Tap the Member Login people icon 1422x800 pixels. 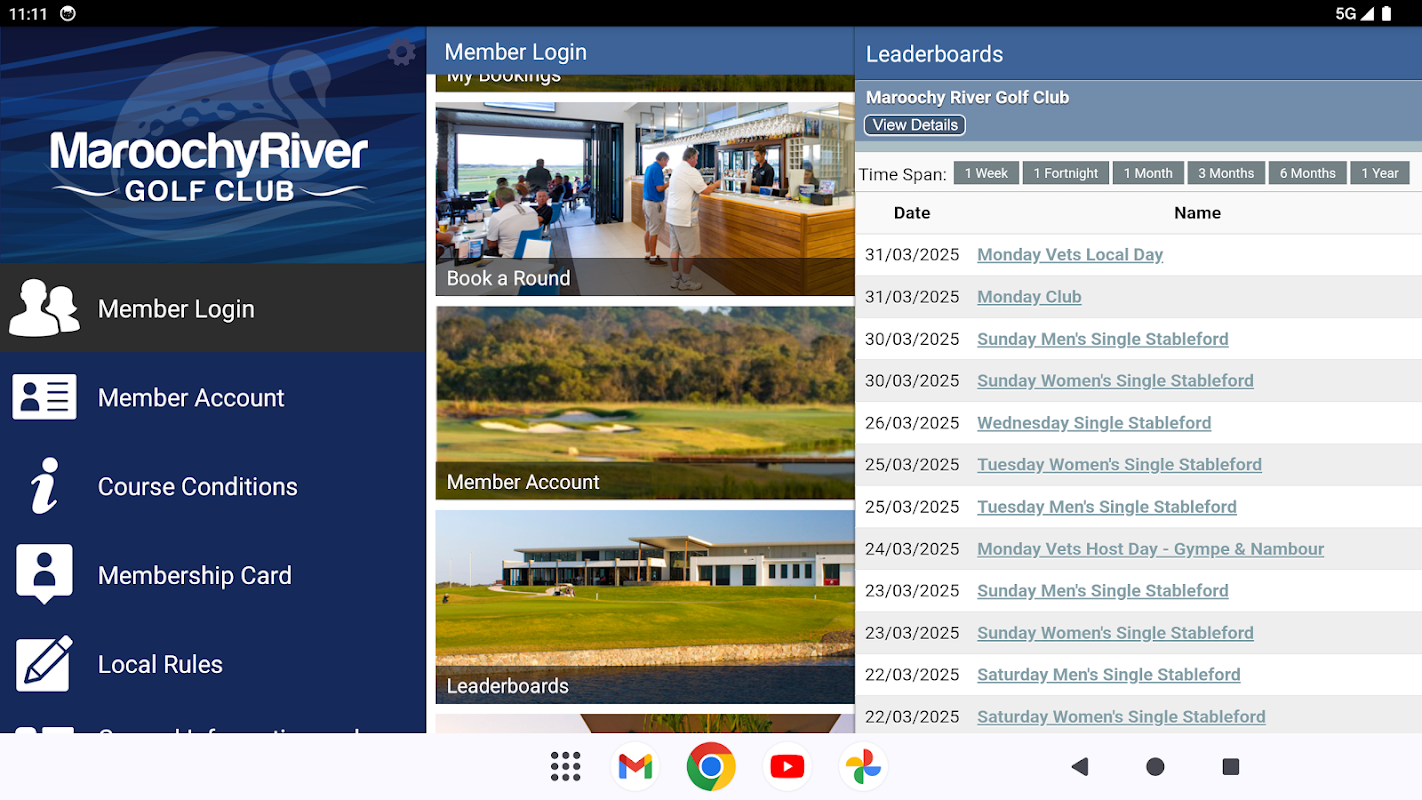(45, 308)
